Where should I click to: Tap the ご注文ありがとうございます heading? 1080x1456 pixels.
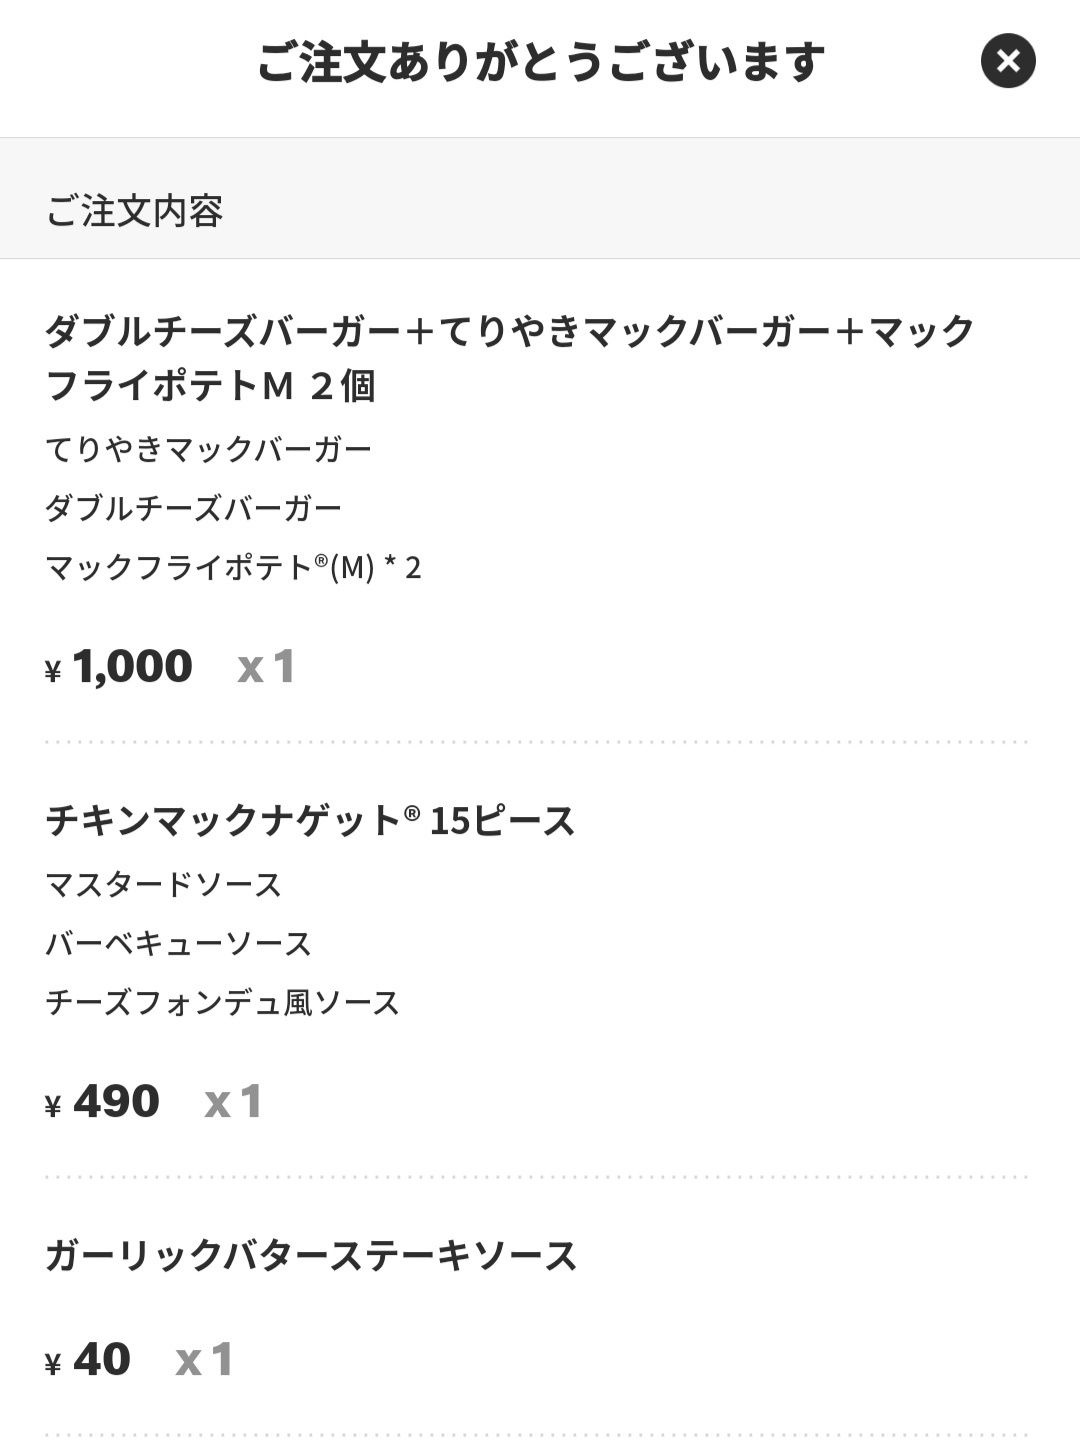[540, 62]
